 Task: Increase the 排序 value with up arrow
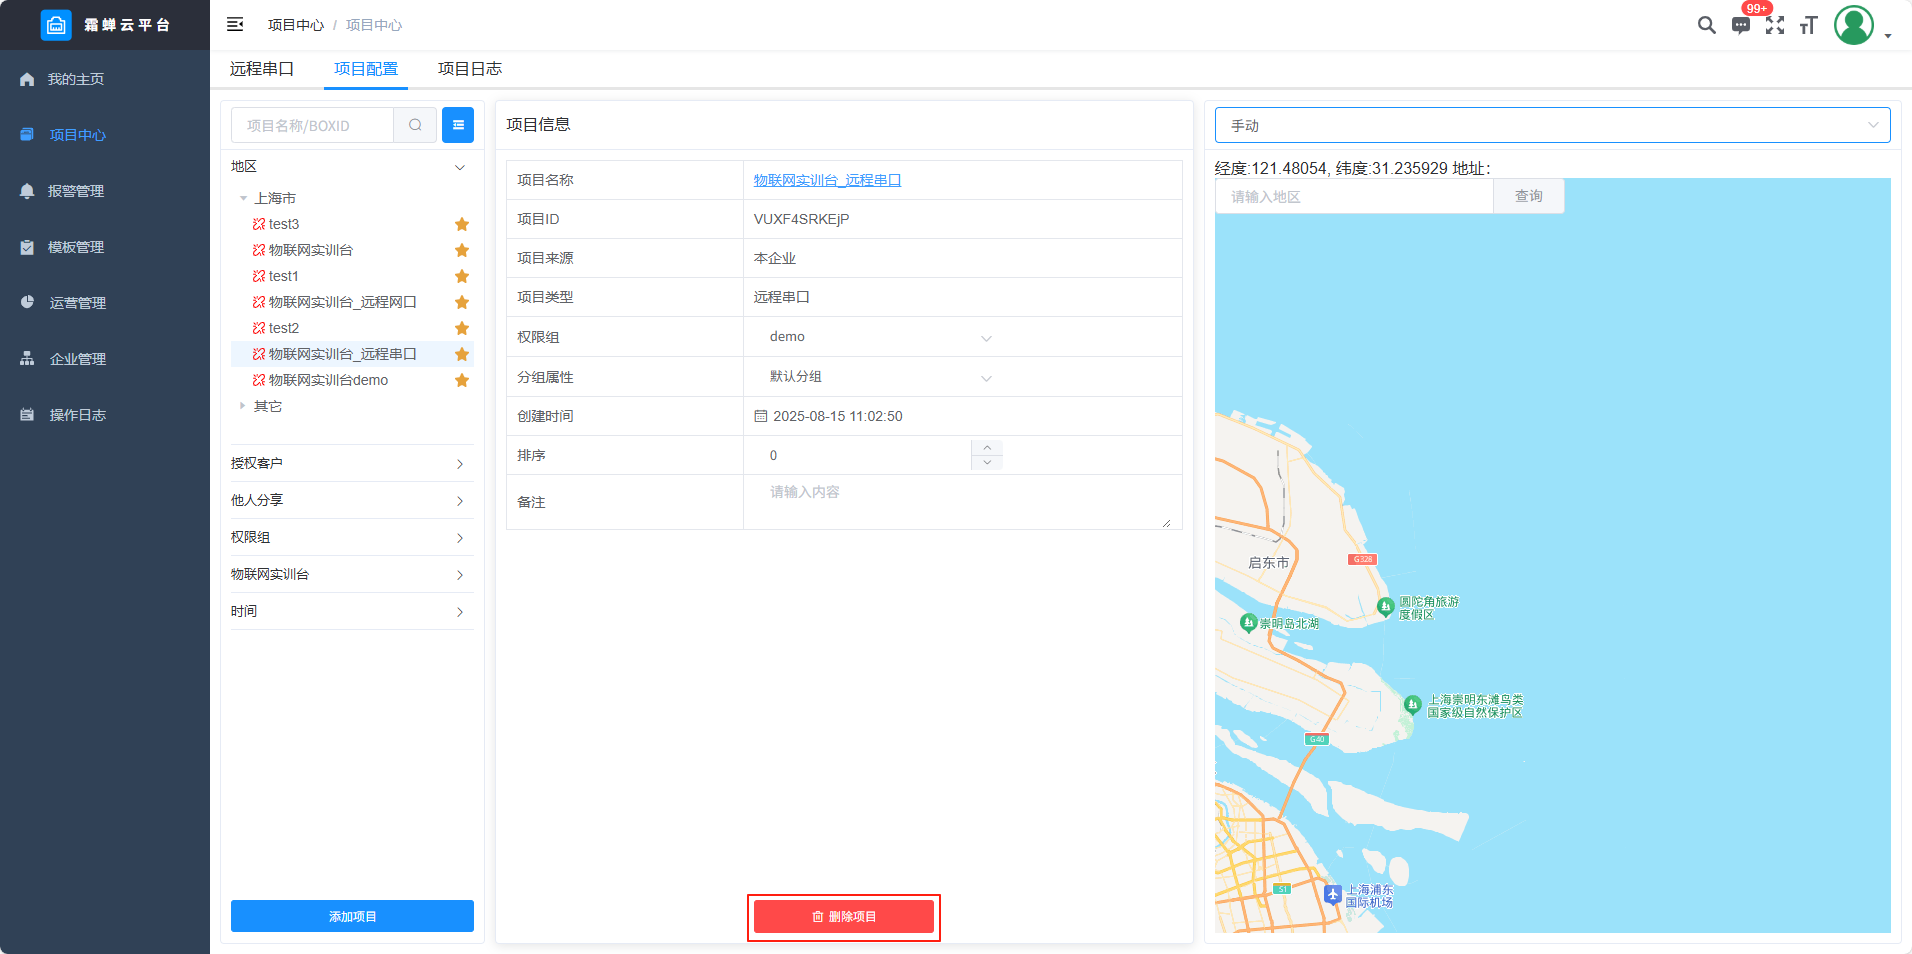(x=987, y=447)
